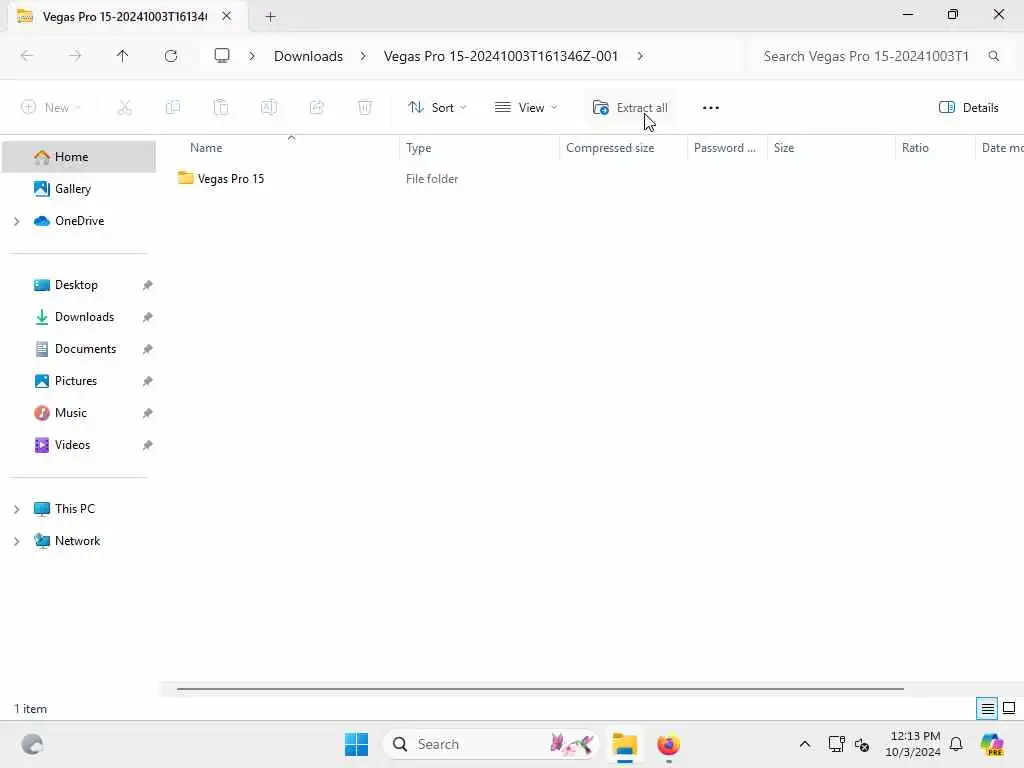
Task: Switch to details list view
Action: (987, 709)
